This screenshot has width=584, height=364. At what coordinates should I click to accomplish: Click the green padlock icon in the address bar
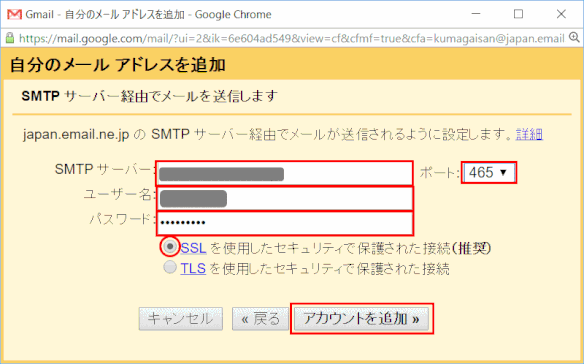[10, 38]
